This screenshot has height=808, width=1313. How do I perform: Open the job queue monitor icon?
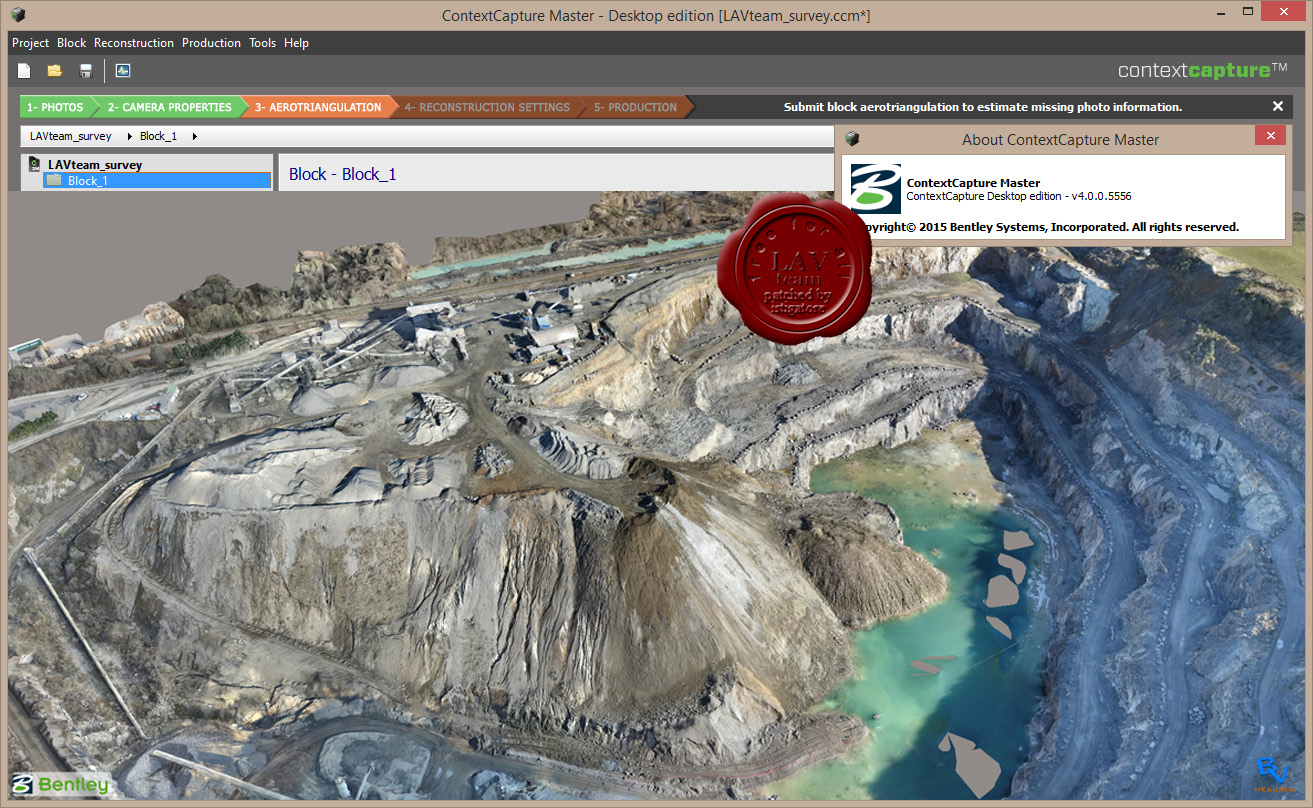click(x=123, y=71)
